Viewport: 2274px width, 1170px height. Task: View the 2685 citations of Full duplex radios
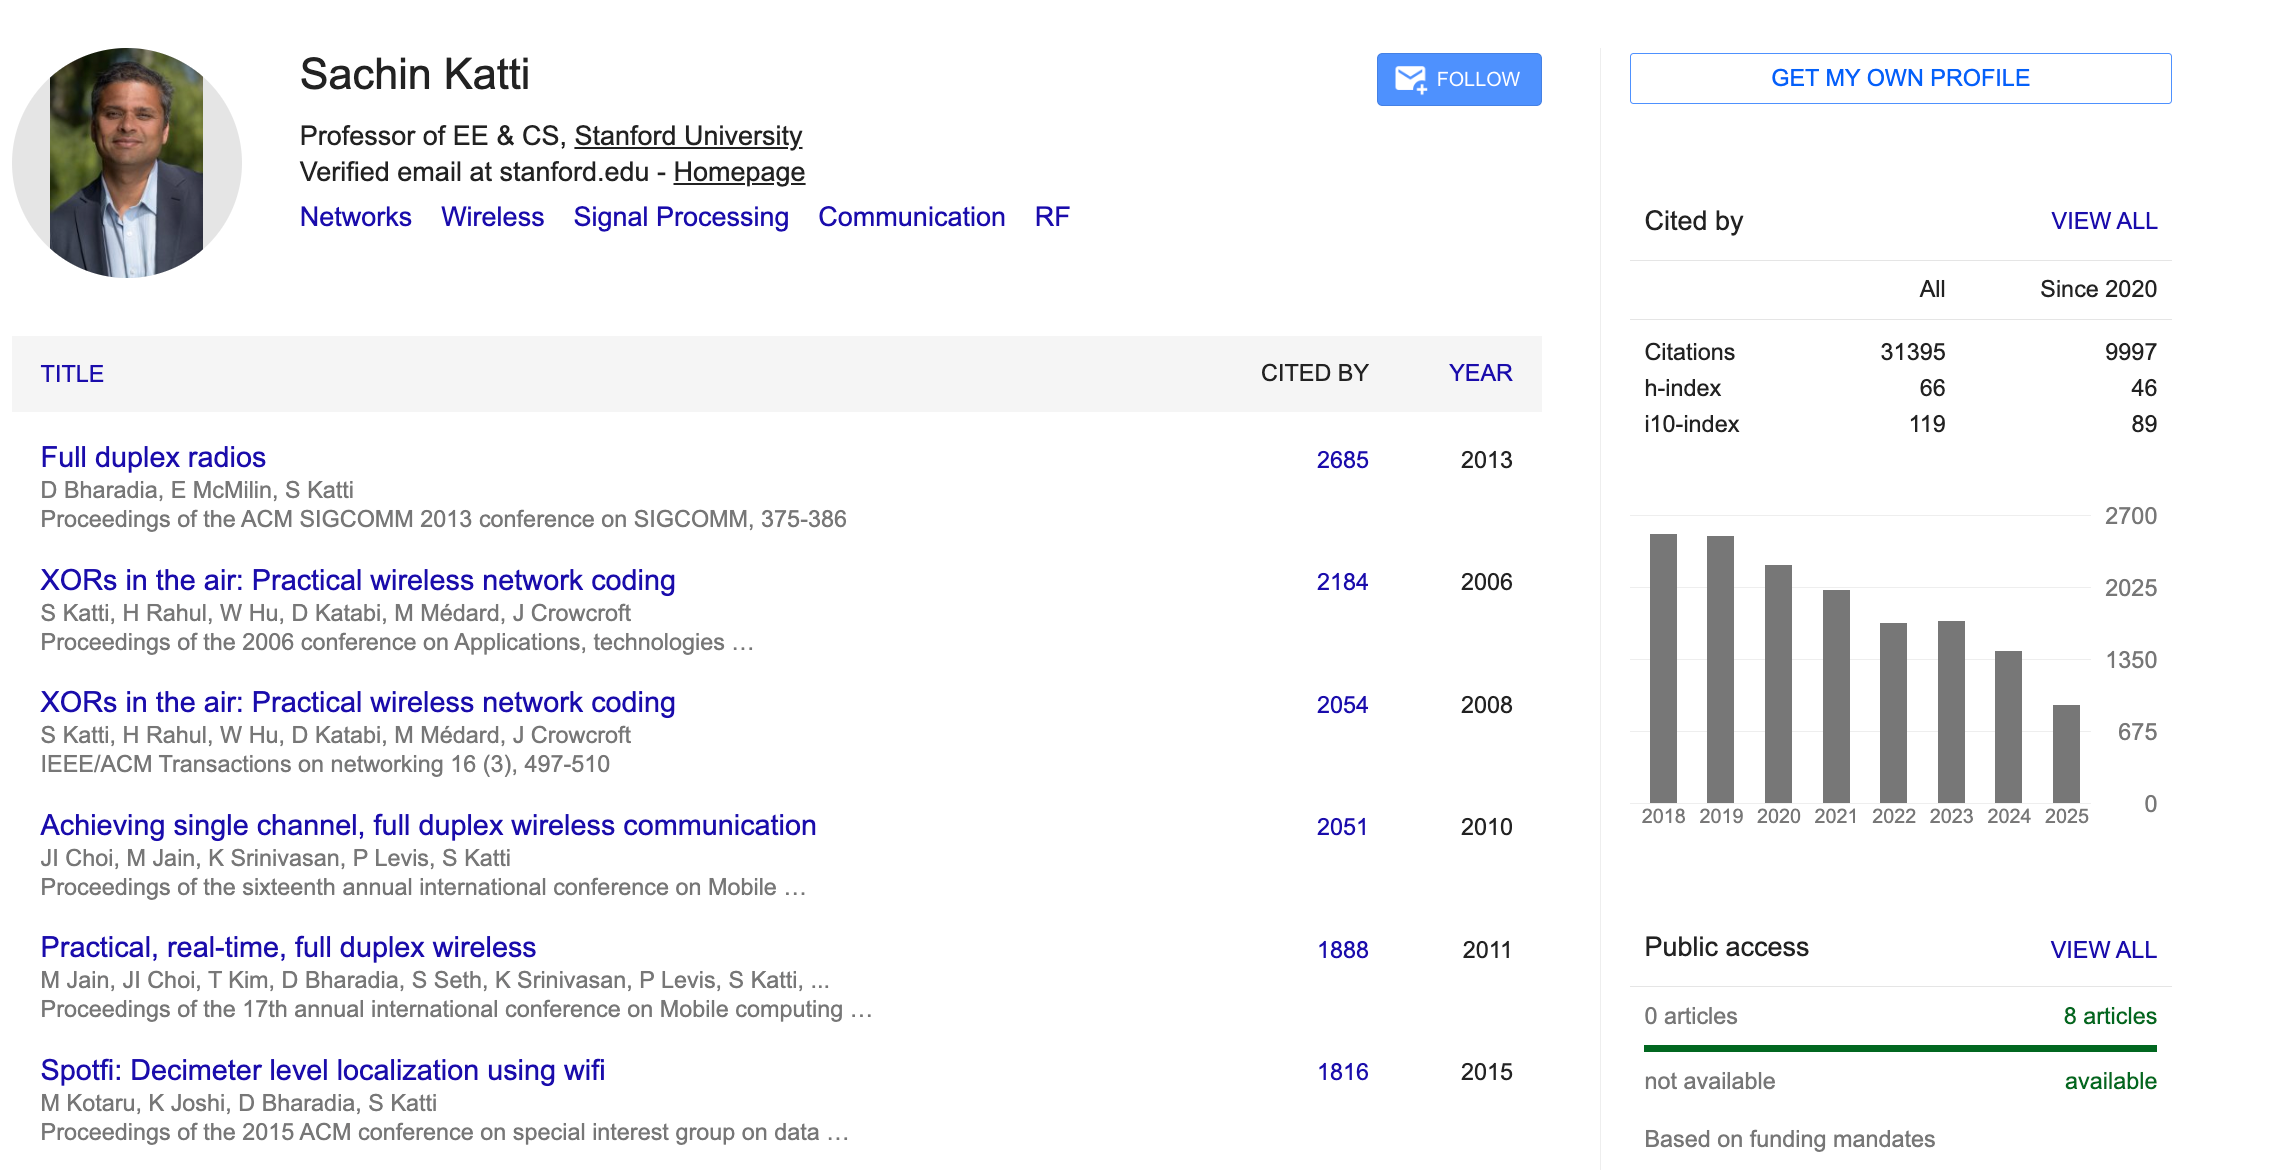click(x=1341, y=460)
